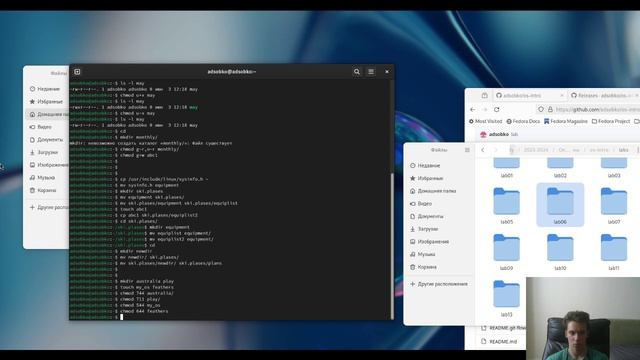The height and width of the screenshot is (360, 640).
Task: Select the labs path segment
Action: coord(623,150)
